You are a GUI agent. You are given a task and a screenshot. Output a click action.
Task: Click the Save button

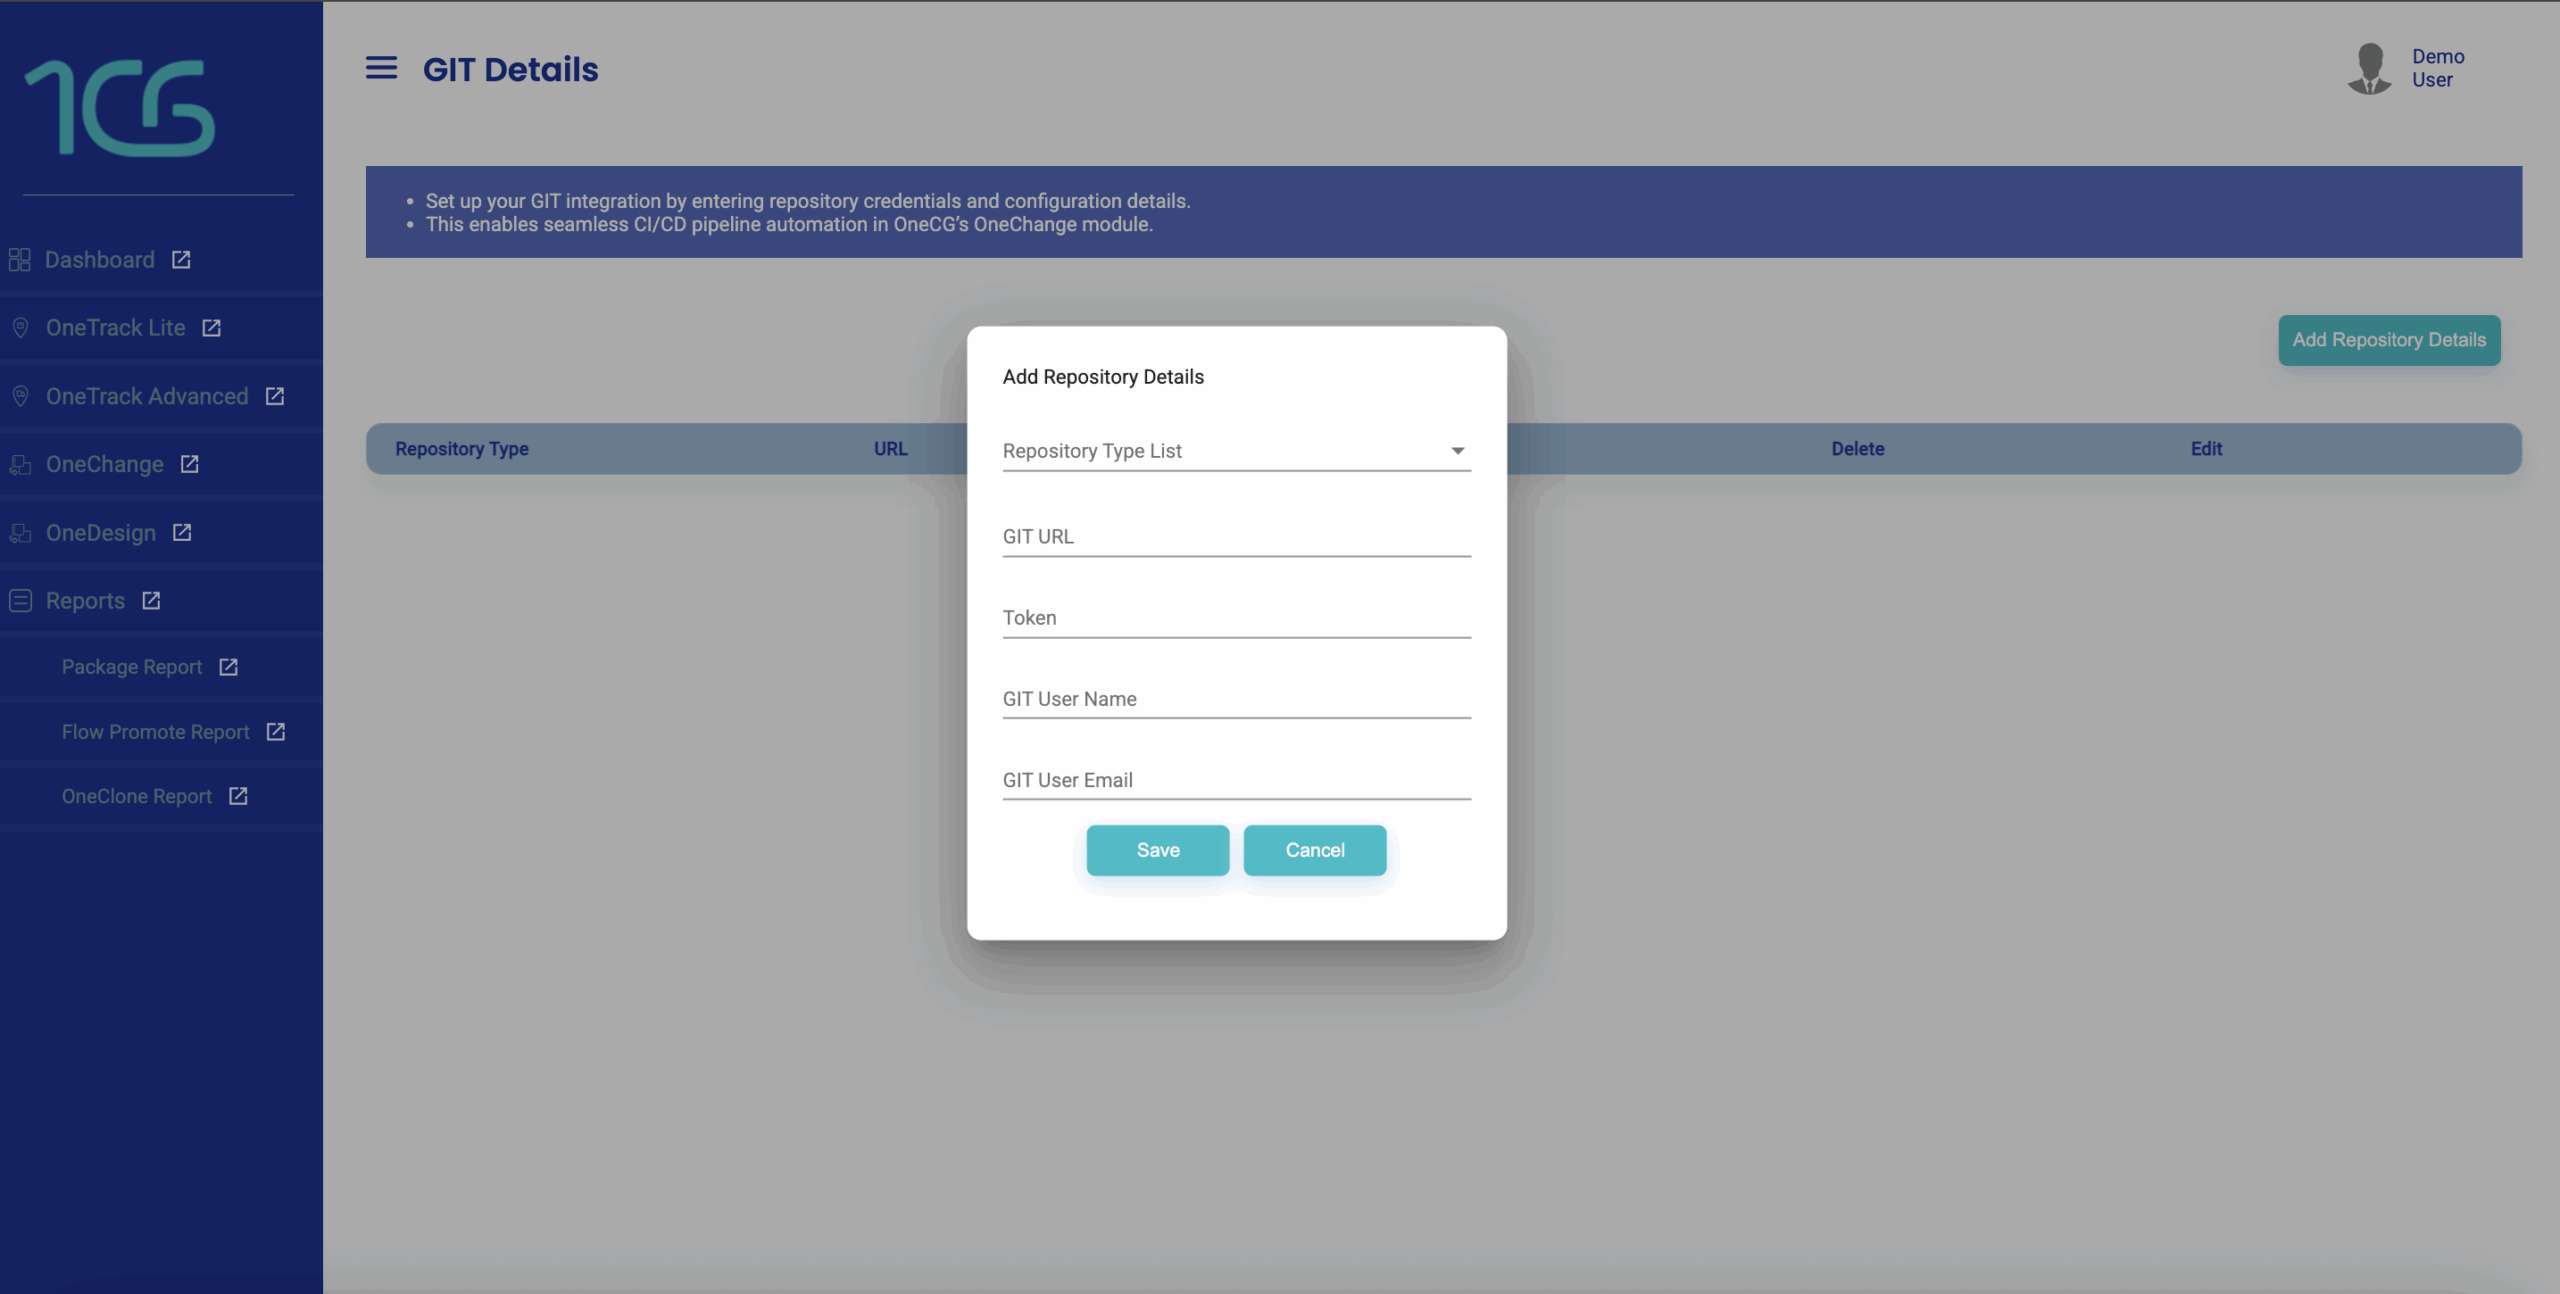point(1157,850)
